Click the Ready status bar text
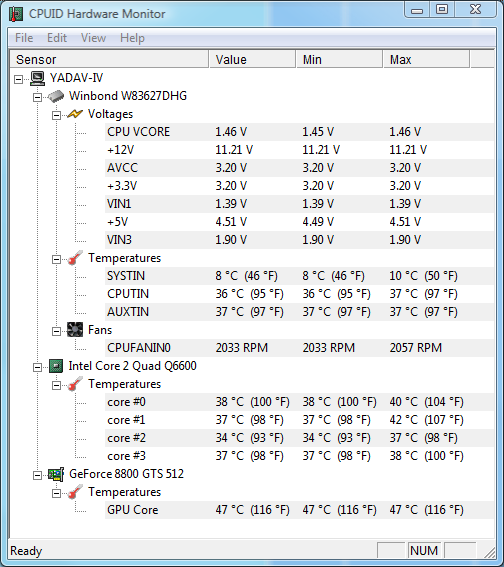This screenshot has width=504, height=567. point(26,551)
